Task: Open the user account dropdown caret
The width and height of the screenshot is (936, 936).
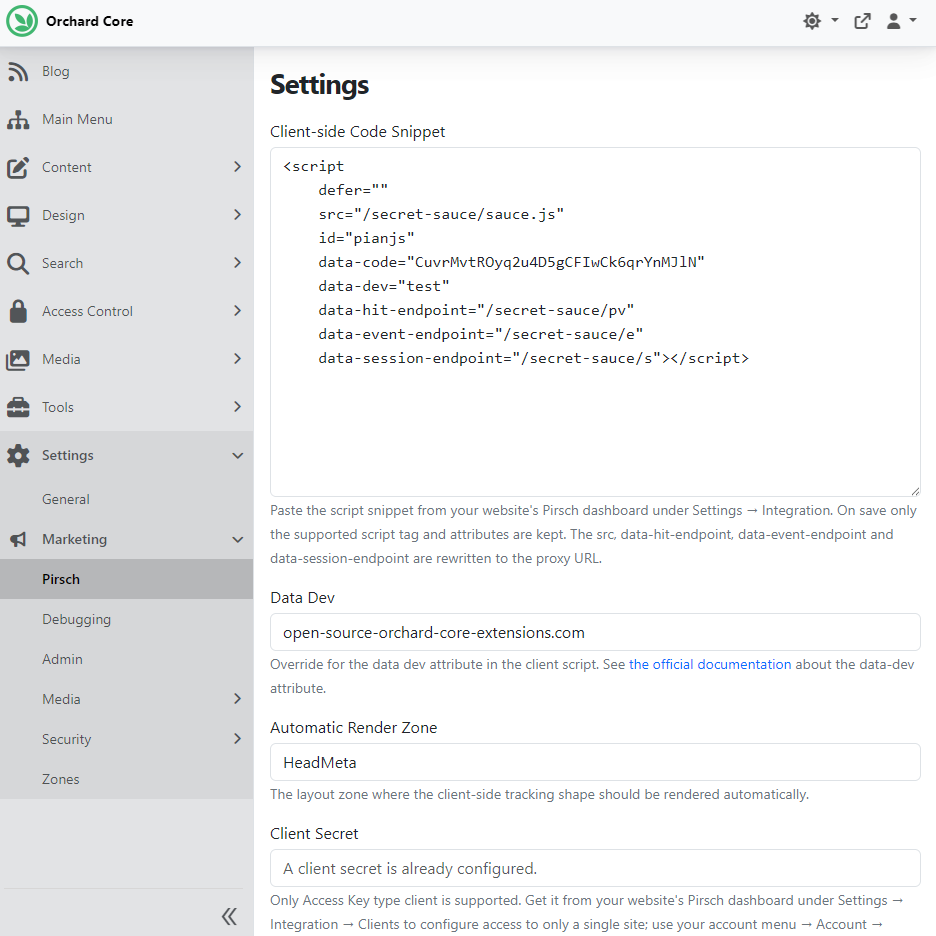Action: coord(913,20)
